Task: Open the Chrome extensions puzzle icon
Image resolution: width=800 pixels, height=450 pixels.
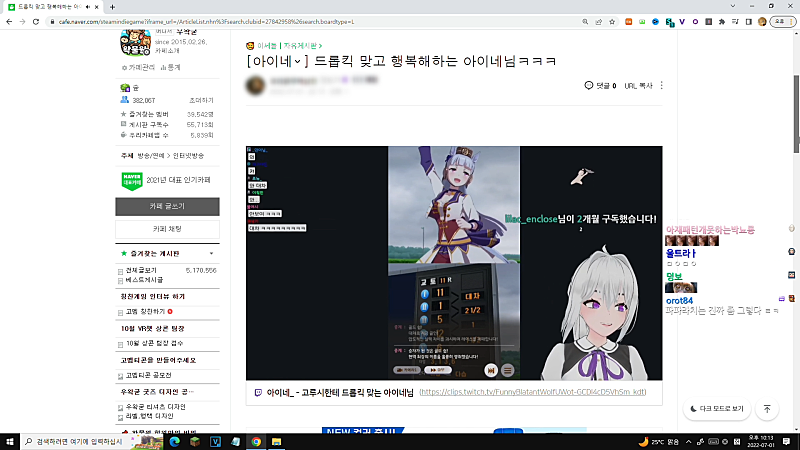Action: (x=722, y=22)
